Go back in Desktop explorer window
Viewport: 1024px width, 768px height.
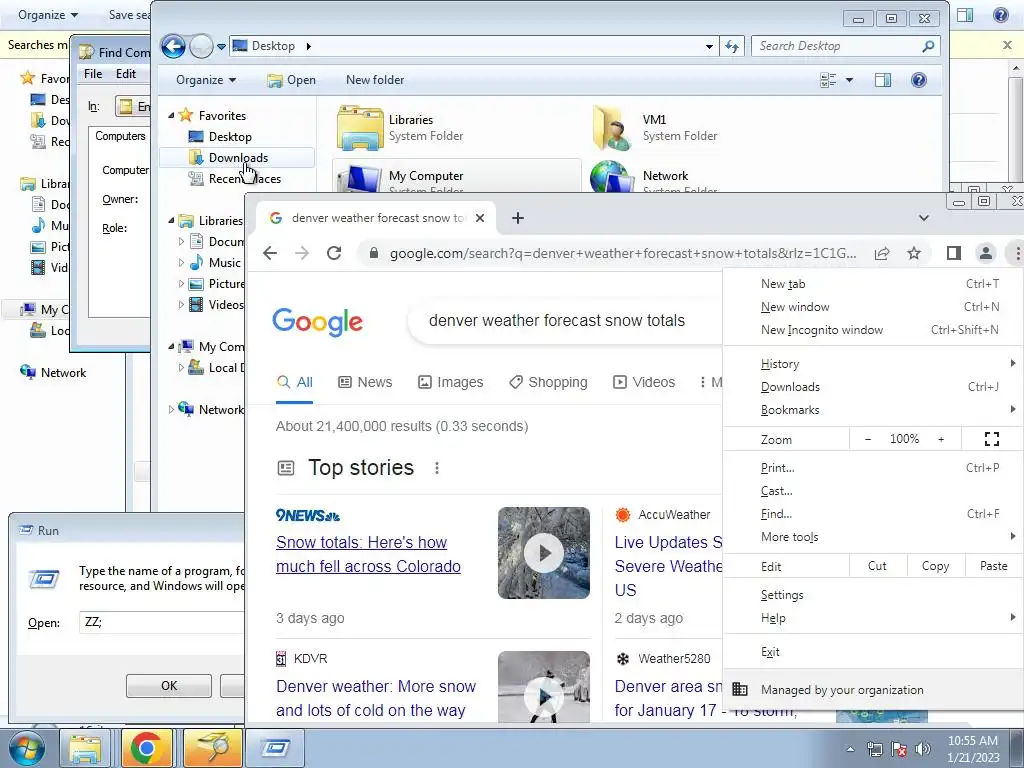tap(173, 46)
